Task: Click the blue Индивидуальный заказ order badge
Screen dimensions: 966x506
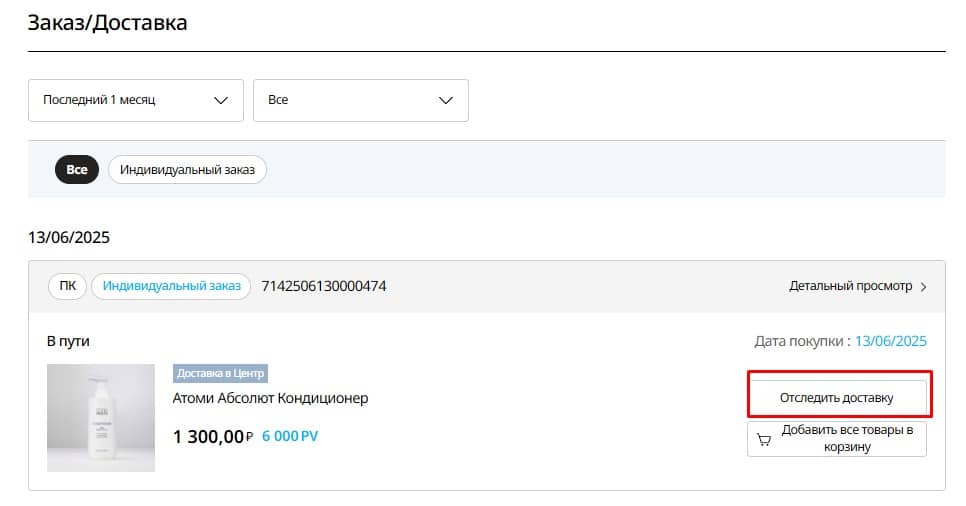Action: 171,286
